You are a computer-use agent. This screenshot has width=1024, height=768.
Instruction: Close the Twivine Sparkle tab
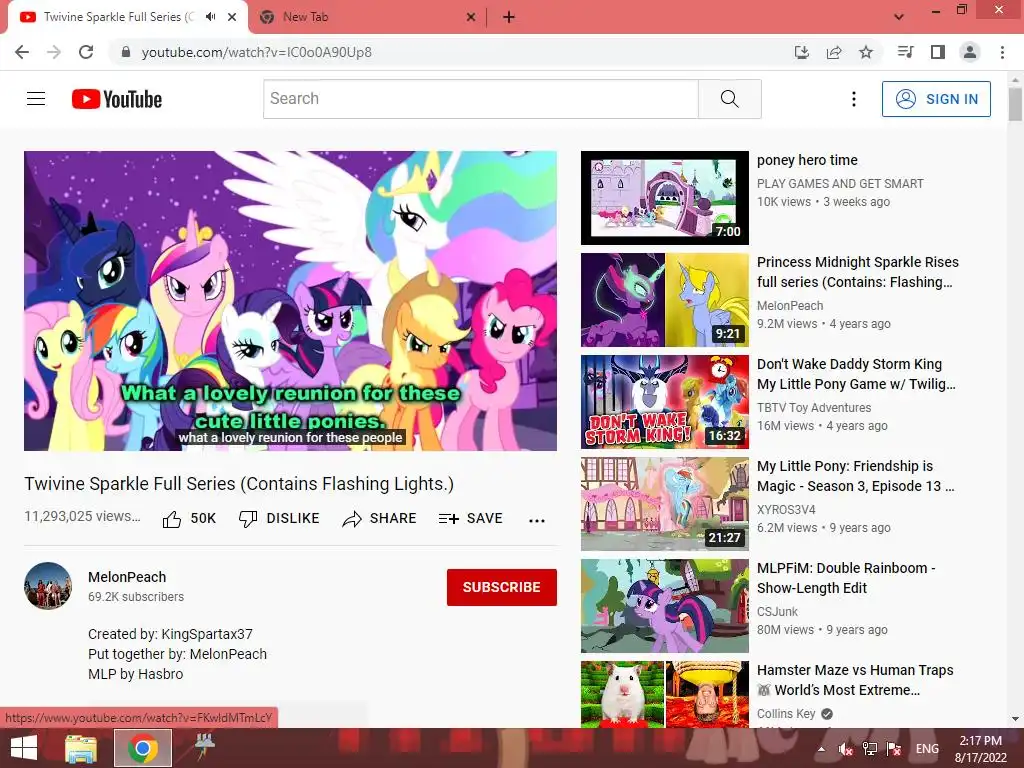(232, 17)
